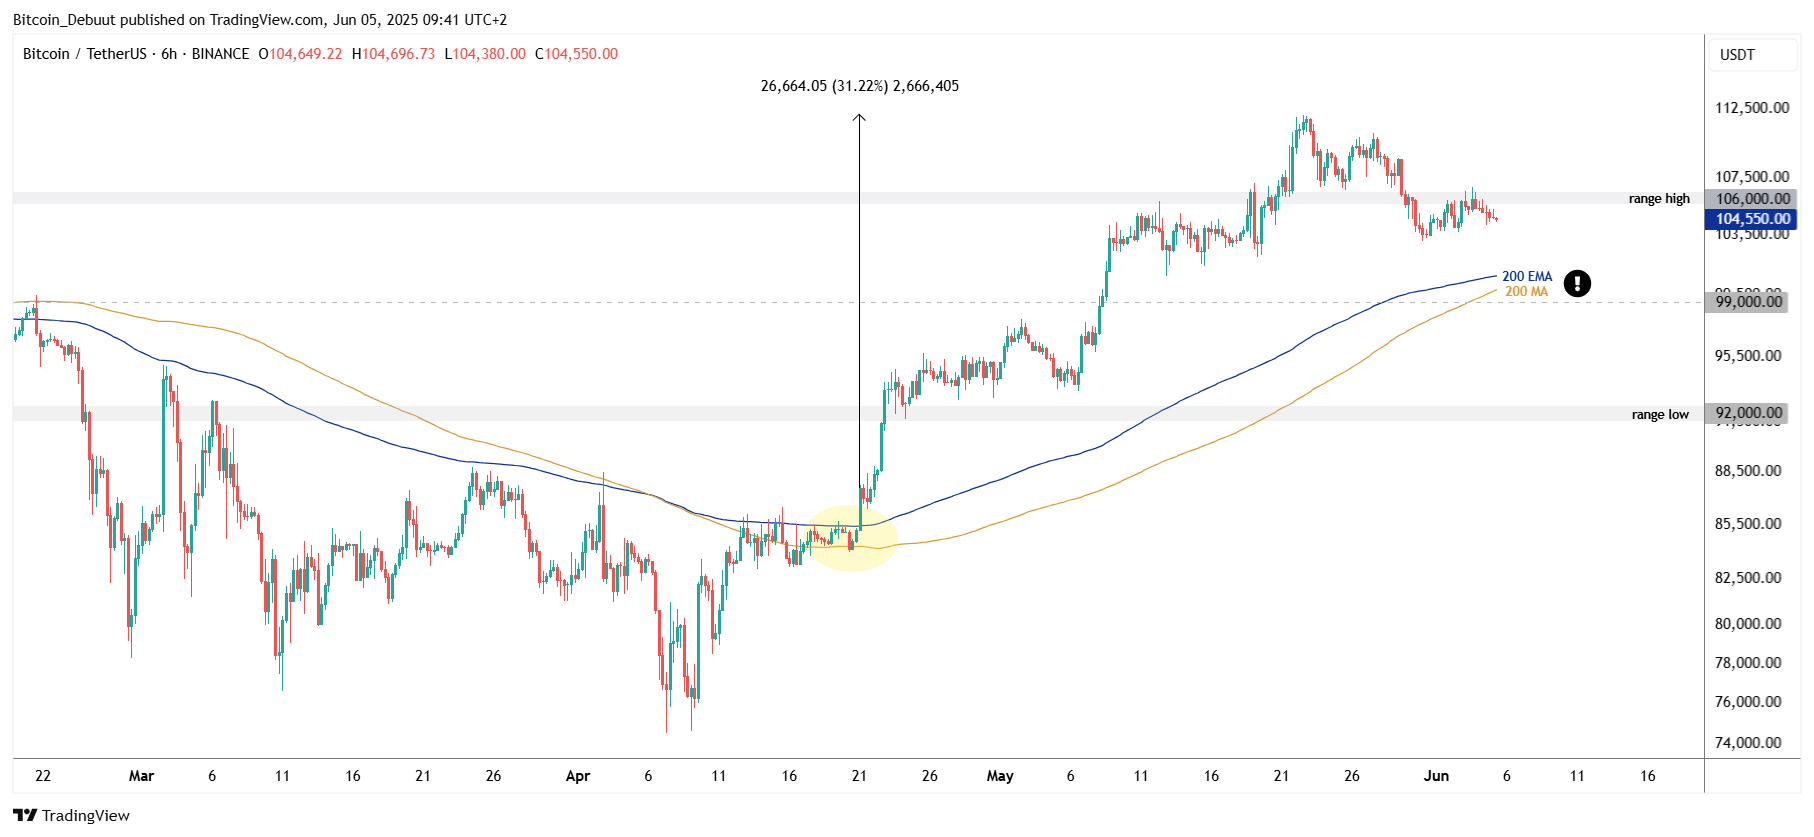Select the 92,000.00 price tag on axis

(1748, 413)
